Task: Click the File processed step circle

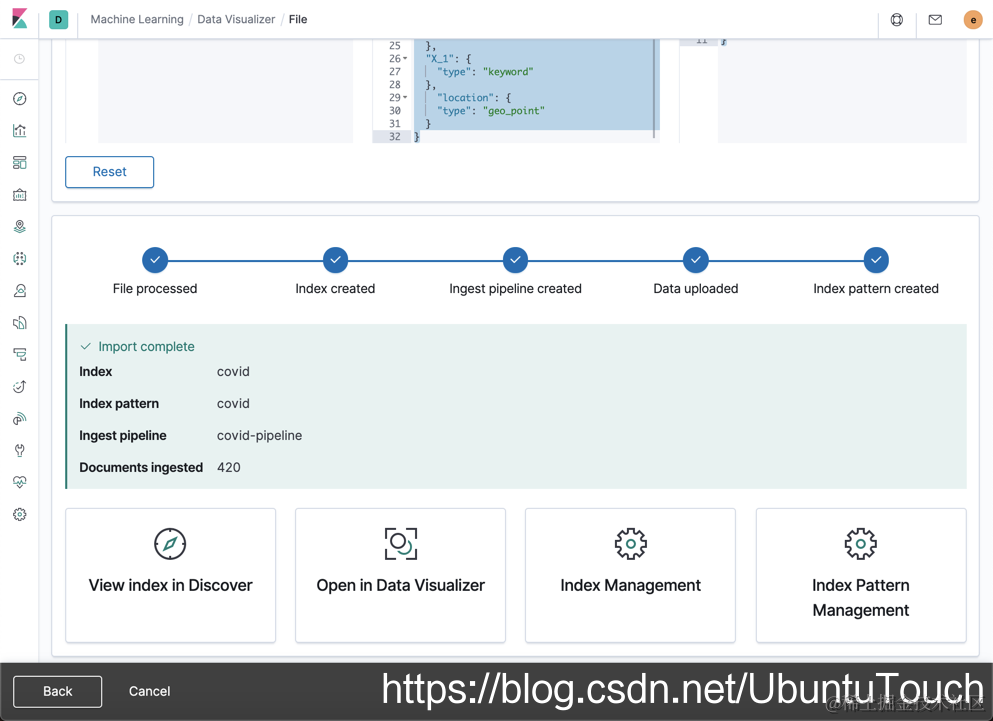Action: pos(155,260)
